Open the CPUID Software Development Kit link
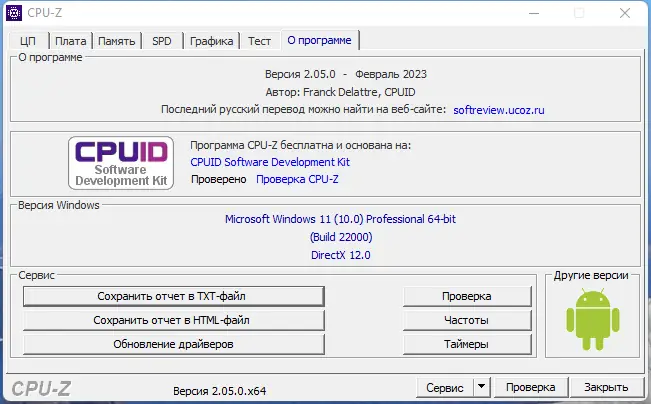 click(x=270, y=162)
